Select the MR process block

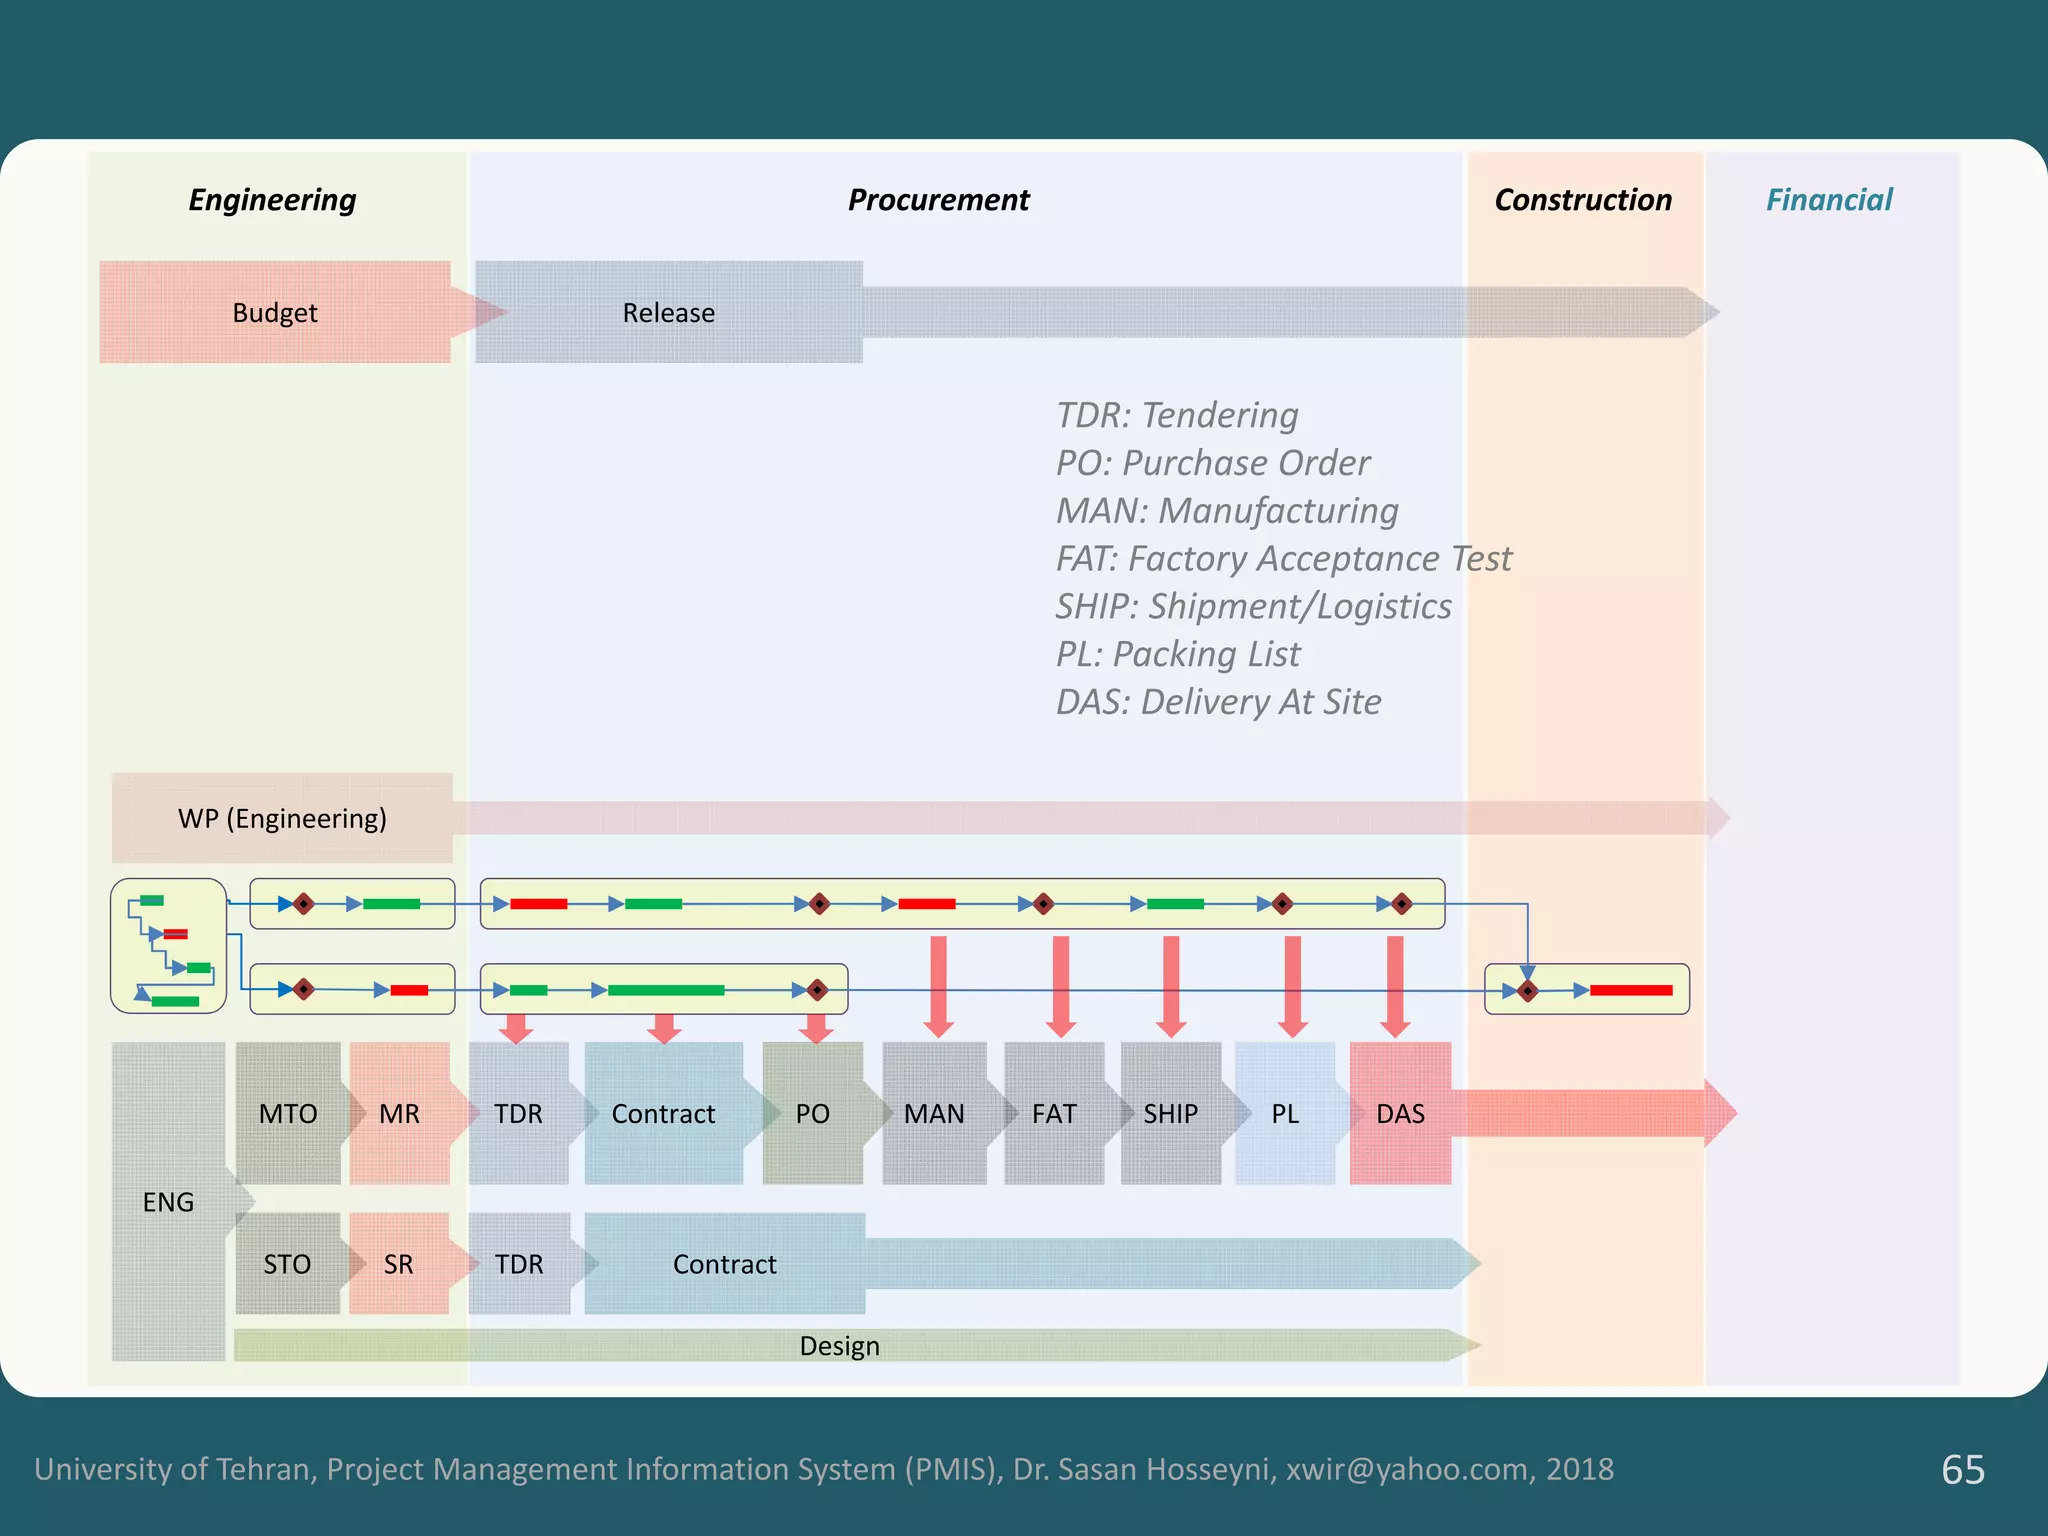coord(399,1113)
